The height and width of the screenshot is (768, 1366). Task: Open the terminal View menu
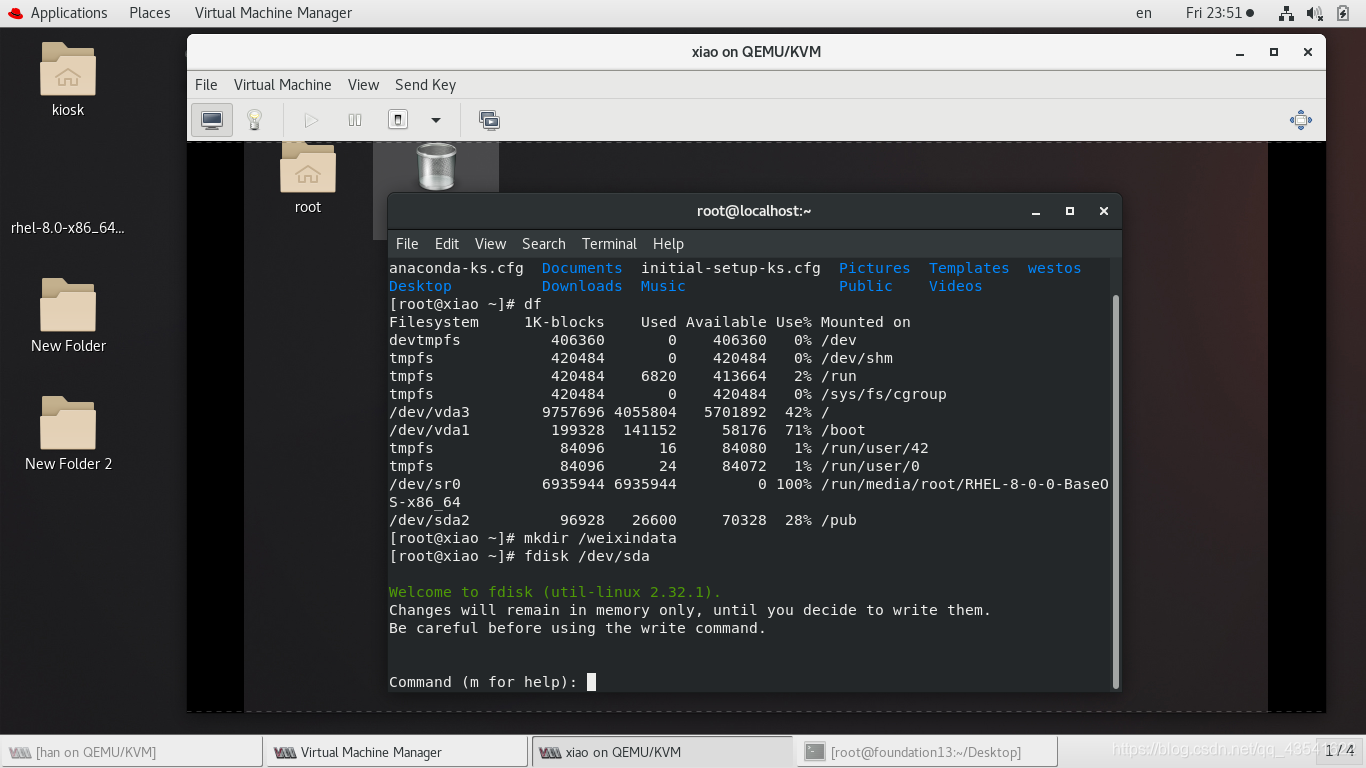click(x=490, y=244)
